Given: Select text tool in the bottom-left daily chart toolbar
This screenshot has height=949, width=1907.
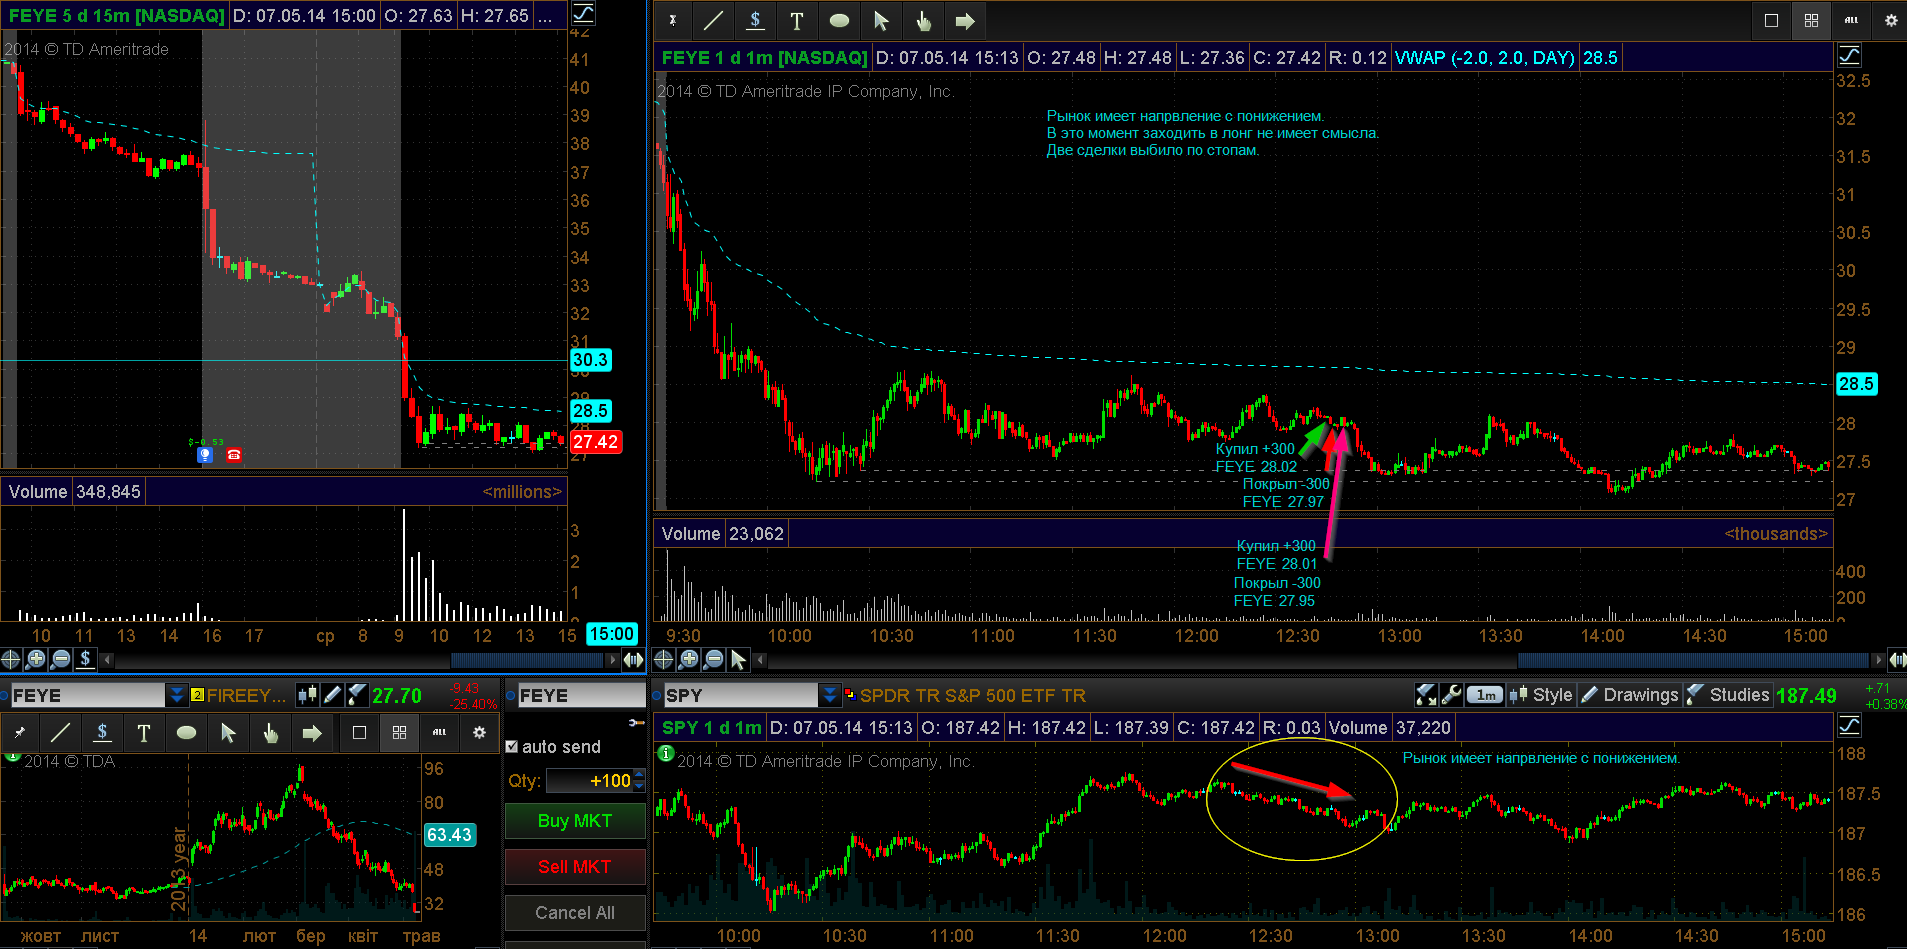Looking at the screenshot, I should click(x=144, y=733).
